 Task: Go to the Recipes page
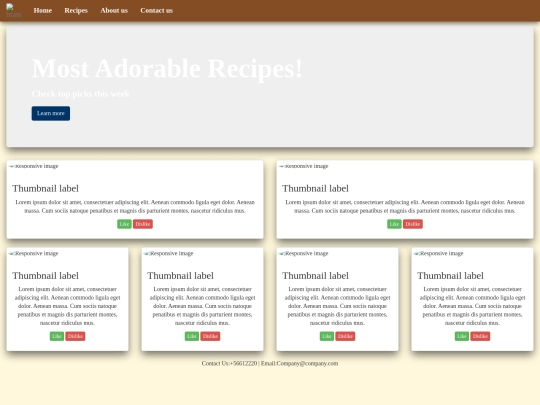[76, 10]
